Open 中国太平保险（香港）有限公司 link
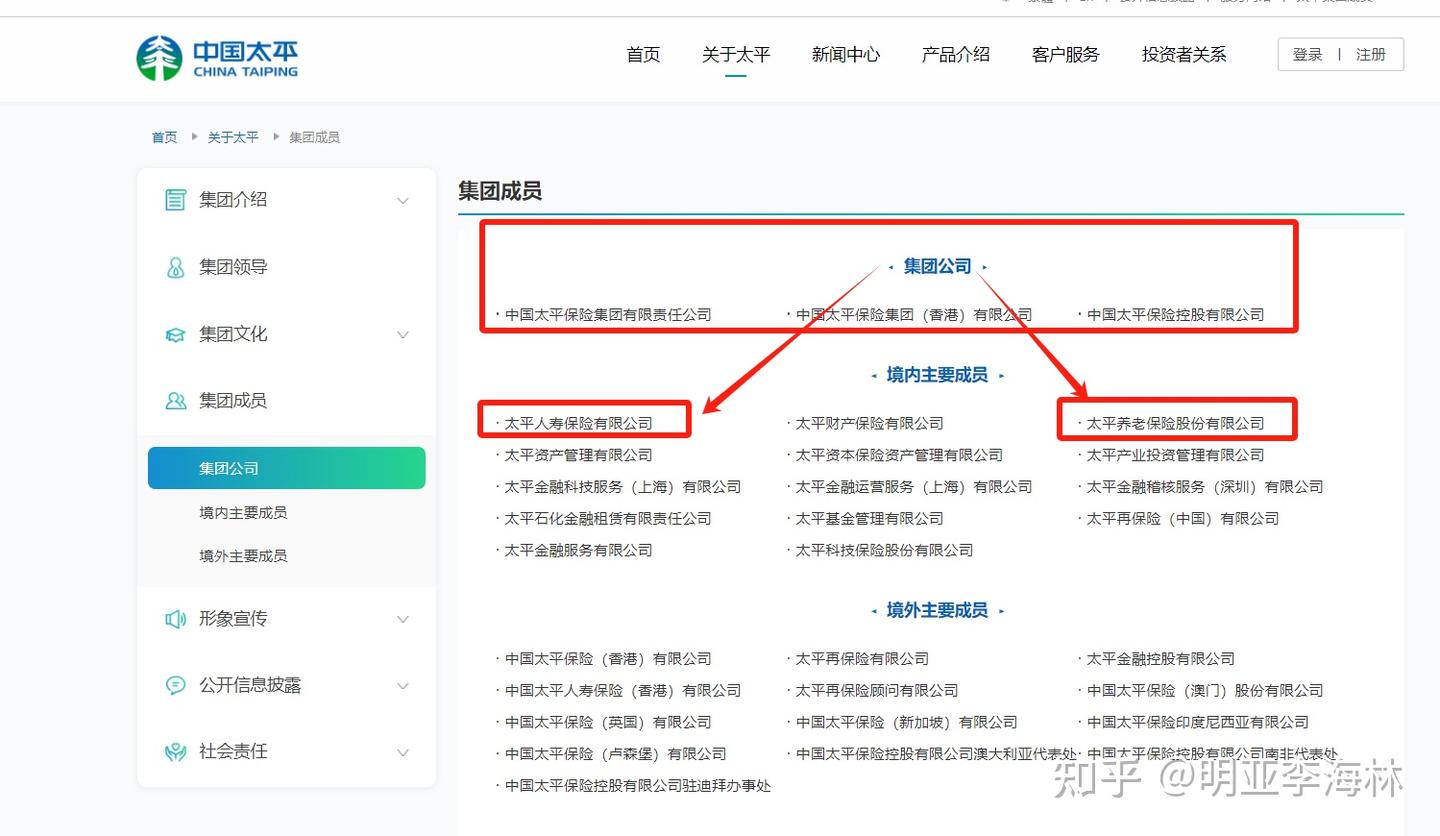The height and width of the screenshot is (836, 1440). [x=608, y=659]
